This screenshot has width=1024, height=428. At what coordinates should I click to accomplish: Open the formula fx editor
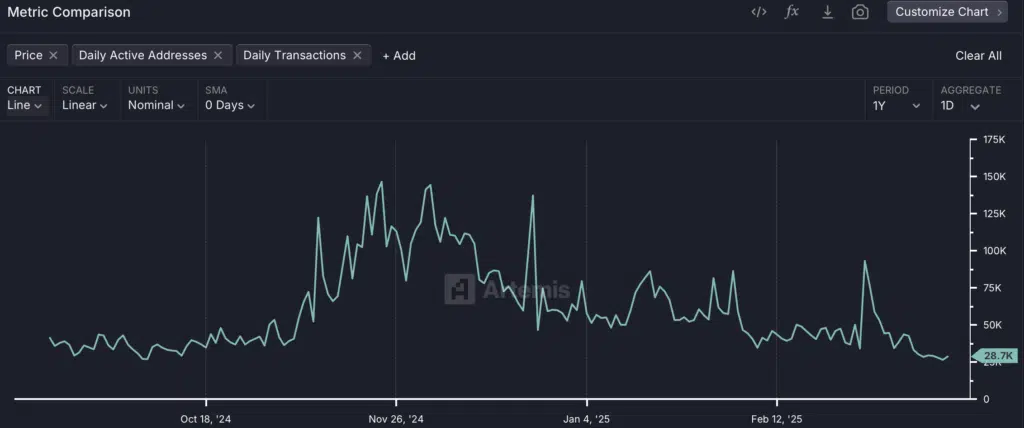(x=792, y=12)
